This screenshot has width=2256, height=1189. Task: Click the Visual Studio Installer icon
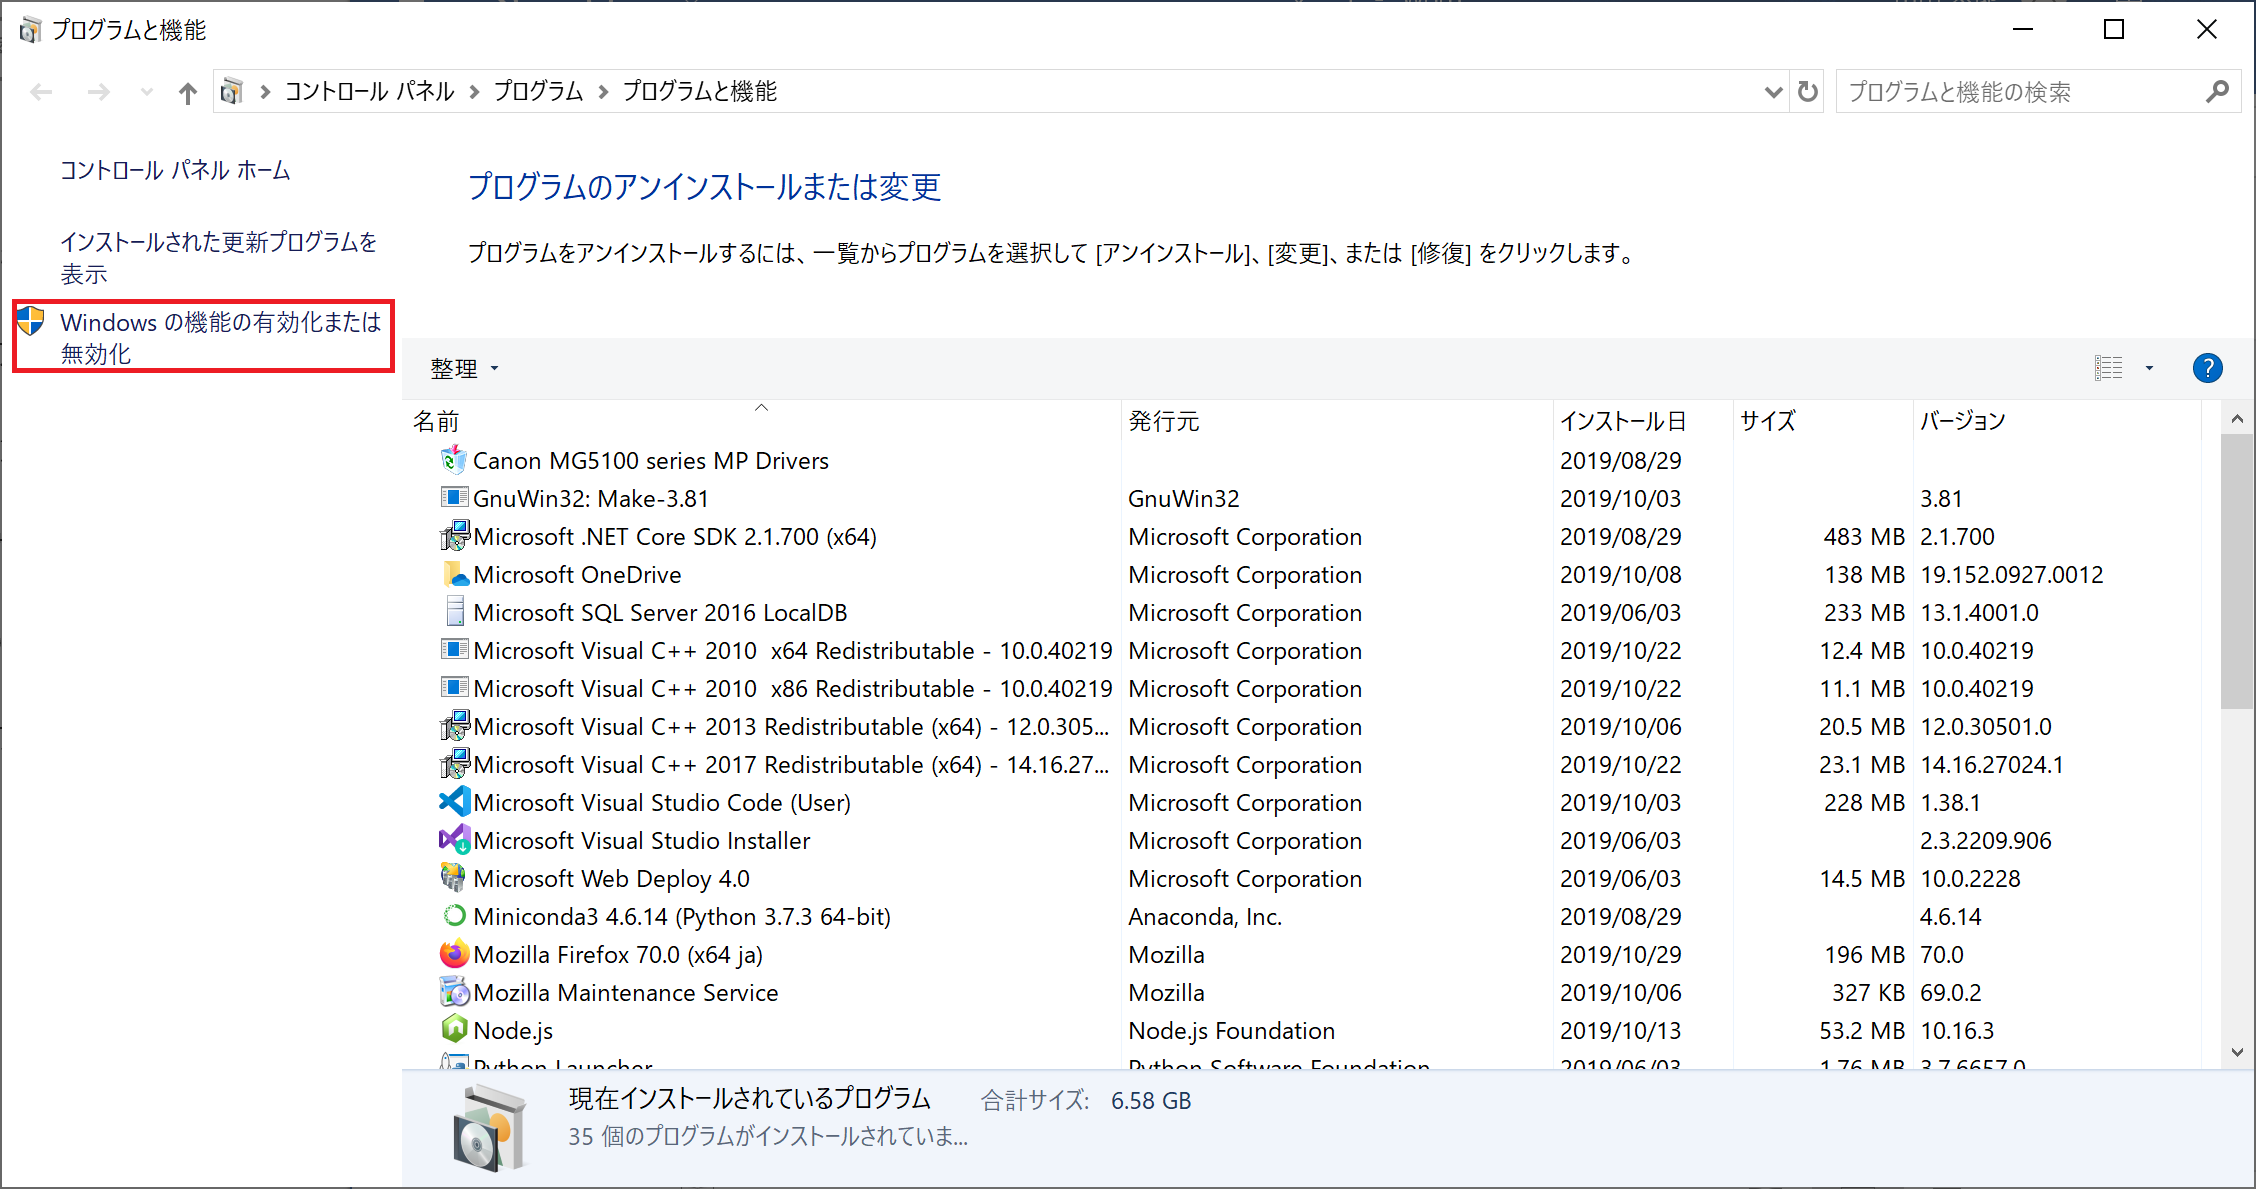click(x=454, y=840)
